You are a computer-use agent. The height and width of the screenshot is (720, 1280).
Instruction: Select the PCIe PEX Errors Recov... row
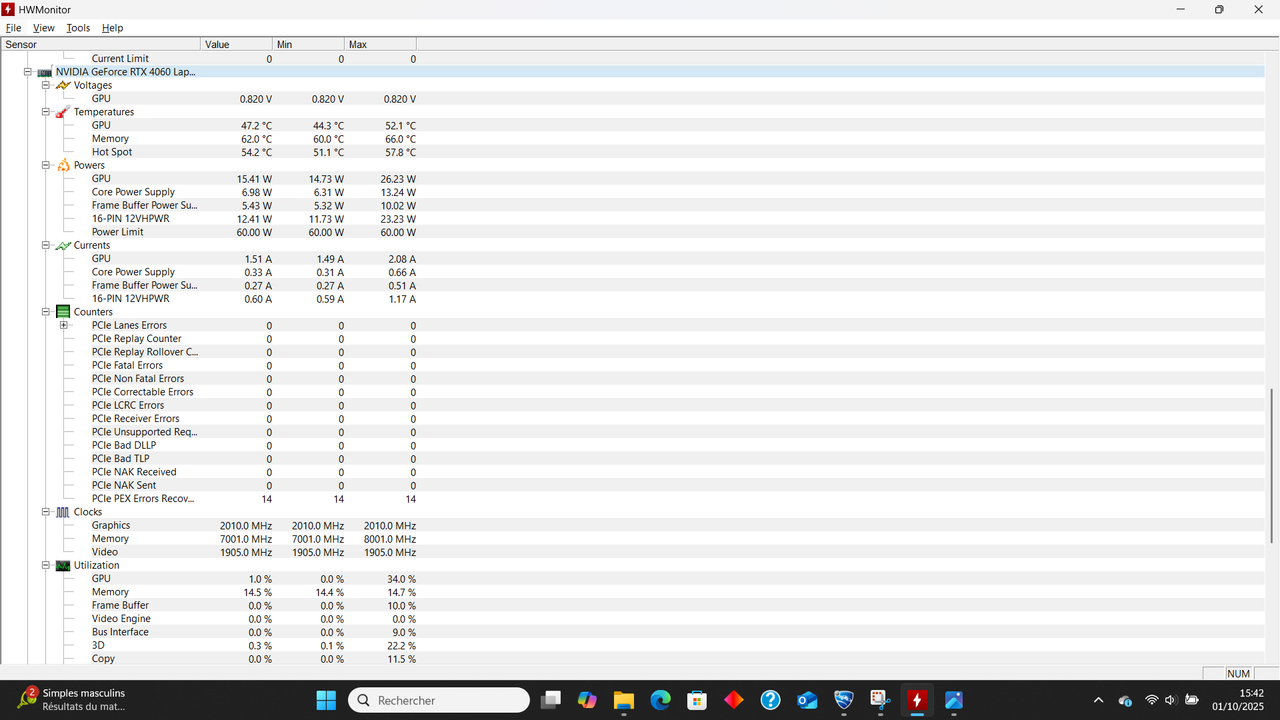point(632,498)
